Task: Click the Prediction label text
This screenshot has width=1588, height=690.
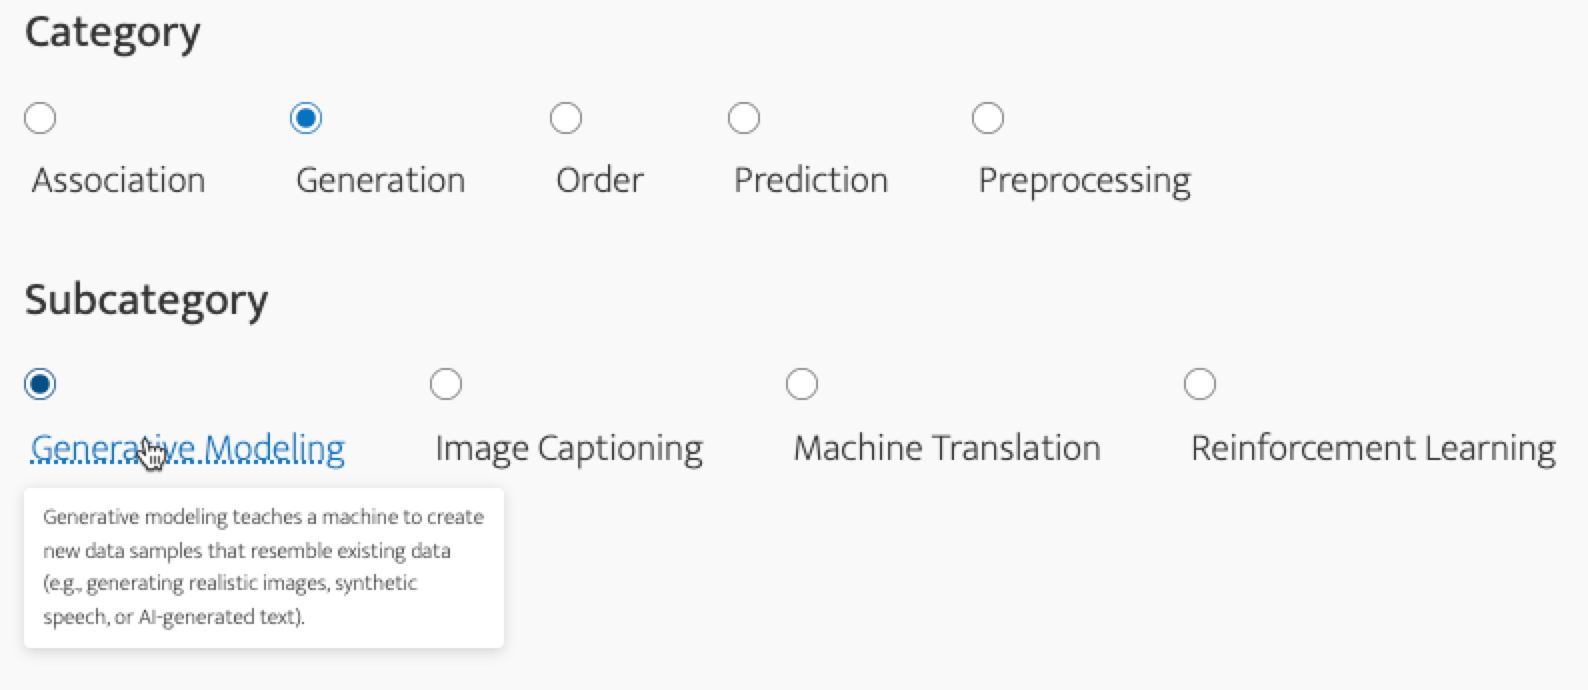Action: (x=810, y=180)
